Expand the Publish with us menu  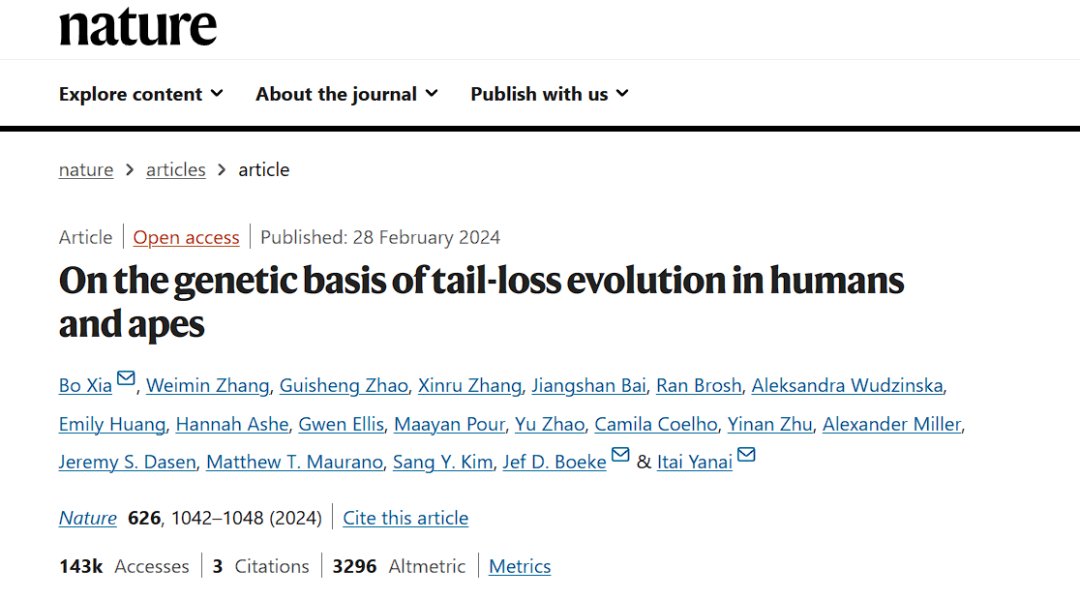pos(550,94)
